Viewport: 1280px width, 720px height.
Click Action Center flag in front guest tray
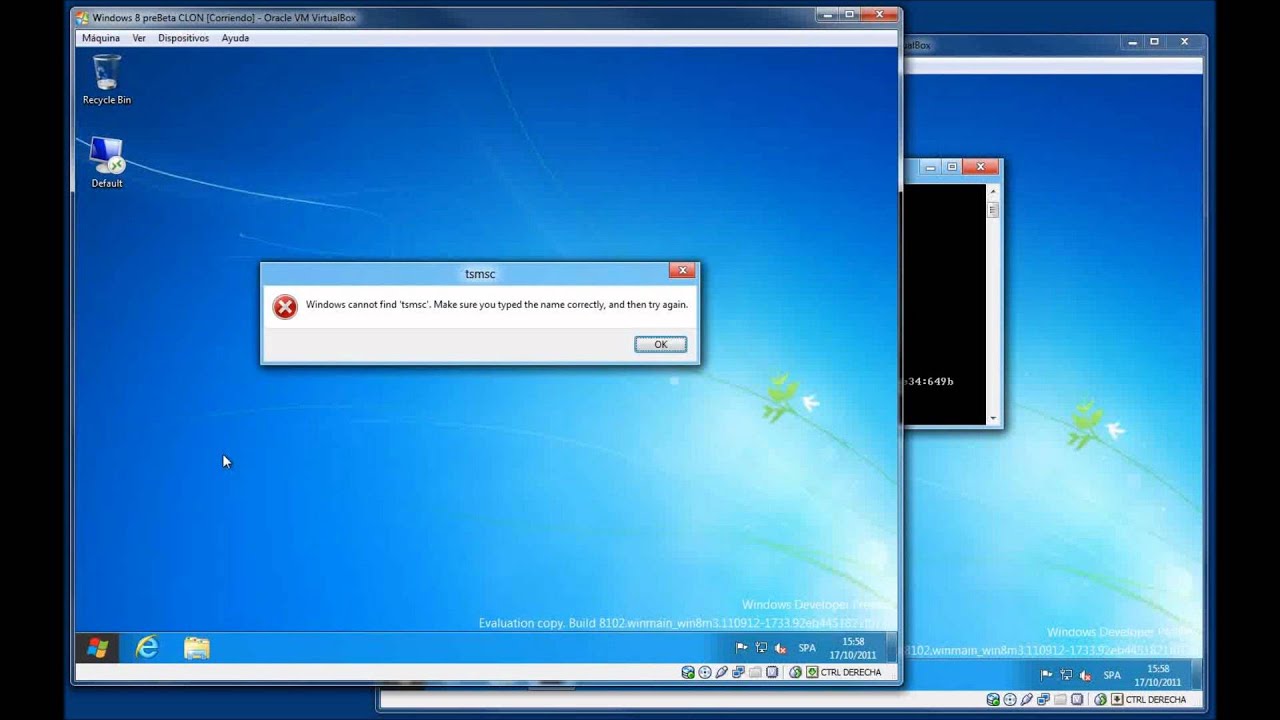(741, 647)
